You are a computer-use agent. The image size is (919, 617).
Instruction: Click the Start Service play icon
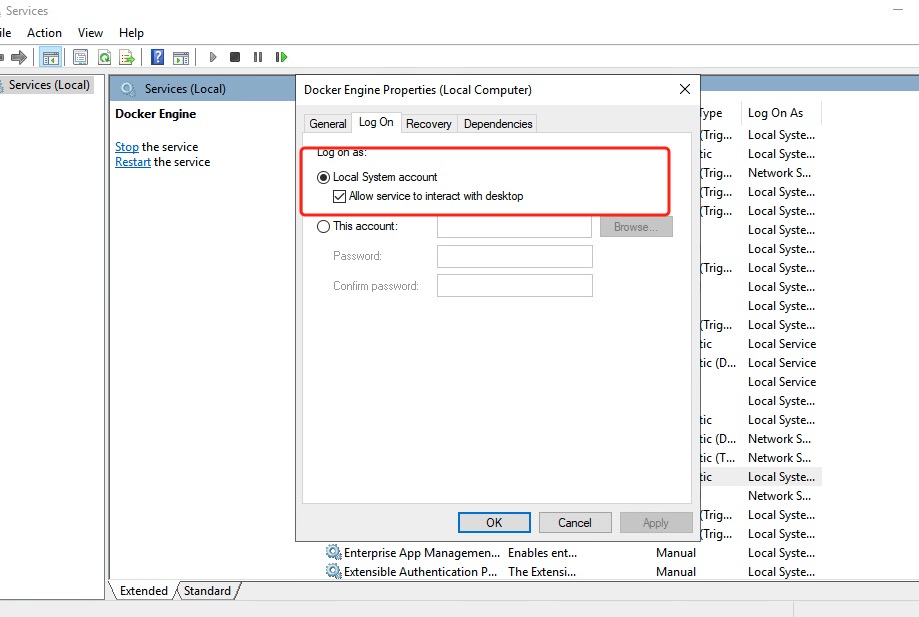pos(213,57)
